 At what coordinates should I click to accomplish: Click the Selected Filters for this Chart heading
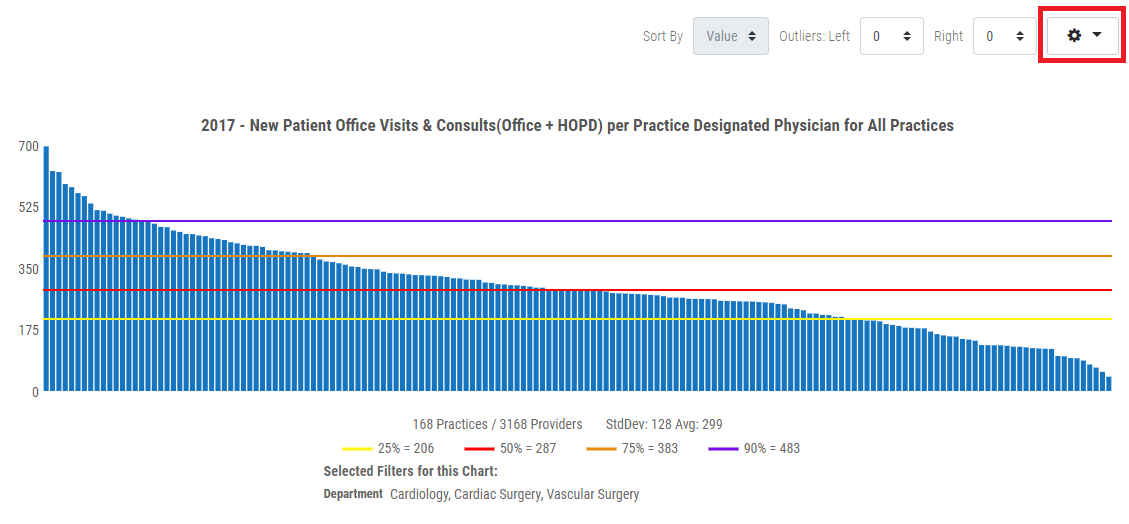[x=410, y=471]
